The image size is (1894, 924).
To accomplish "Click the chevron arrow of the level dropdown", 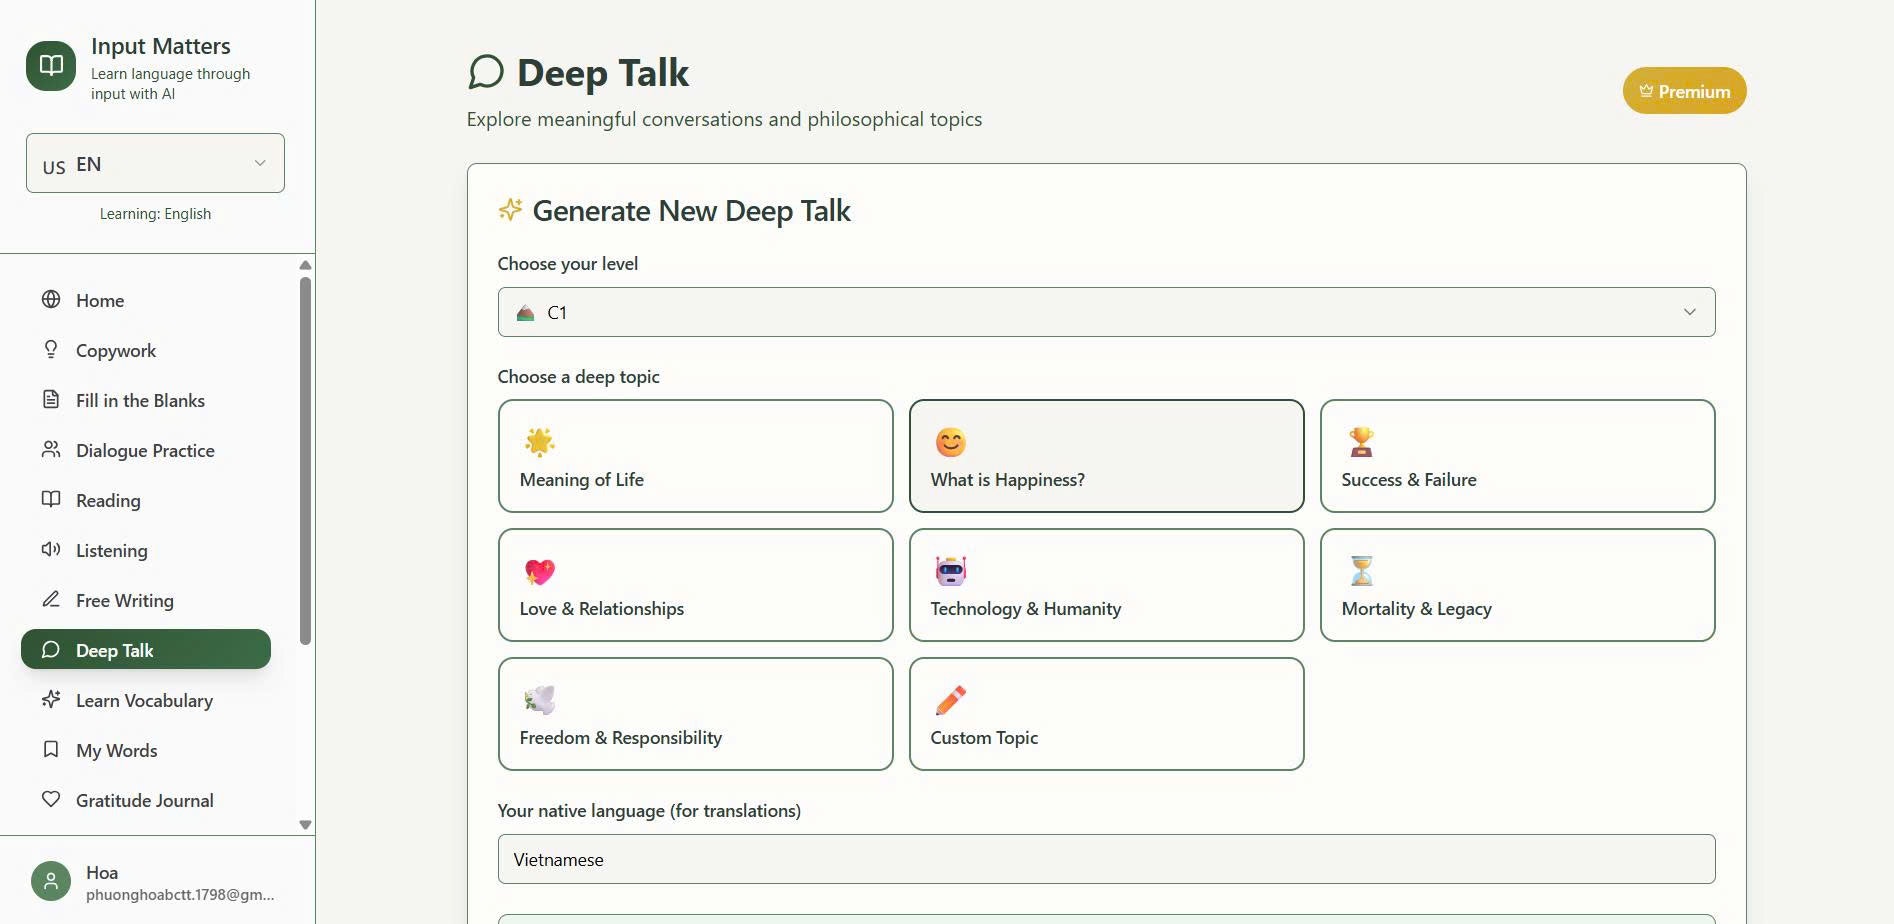I will point(1689,312).
